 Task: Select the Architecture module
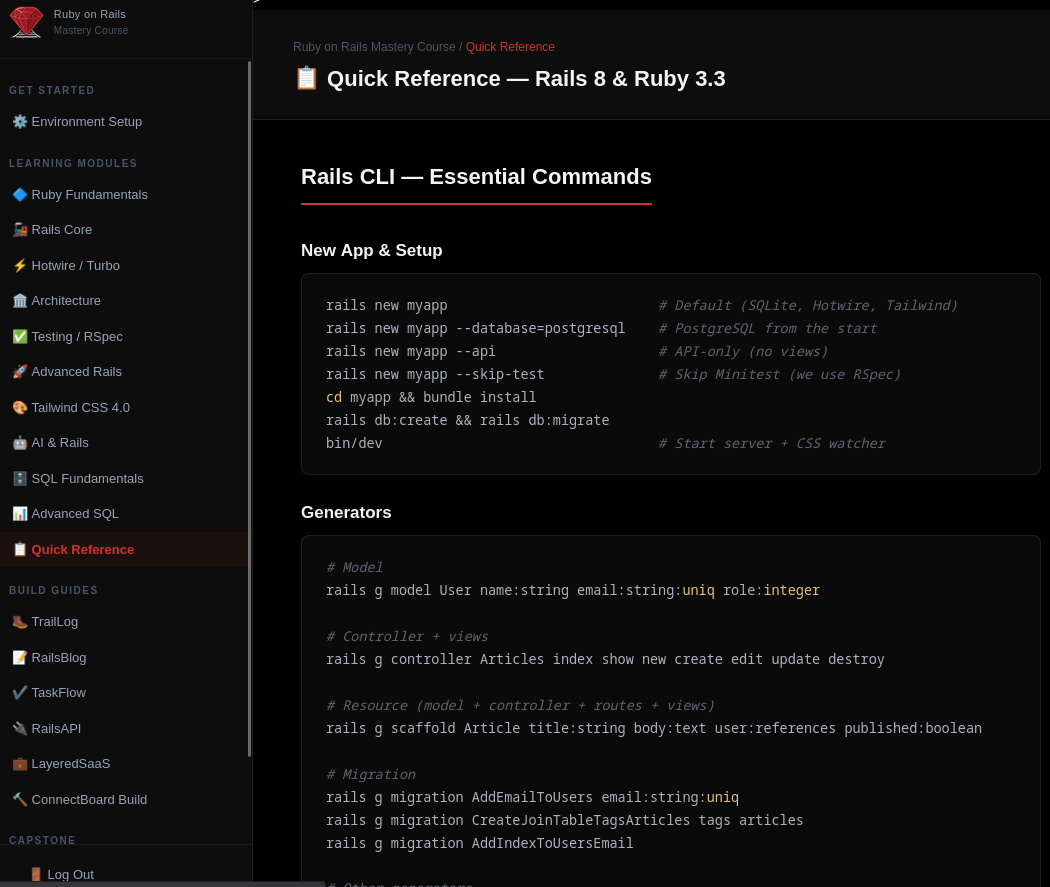(x=124, y=301)
